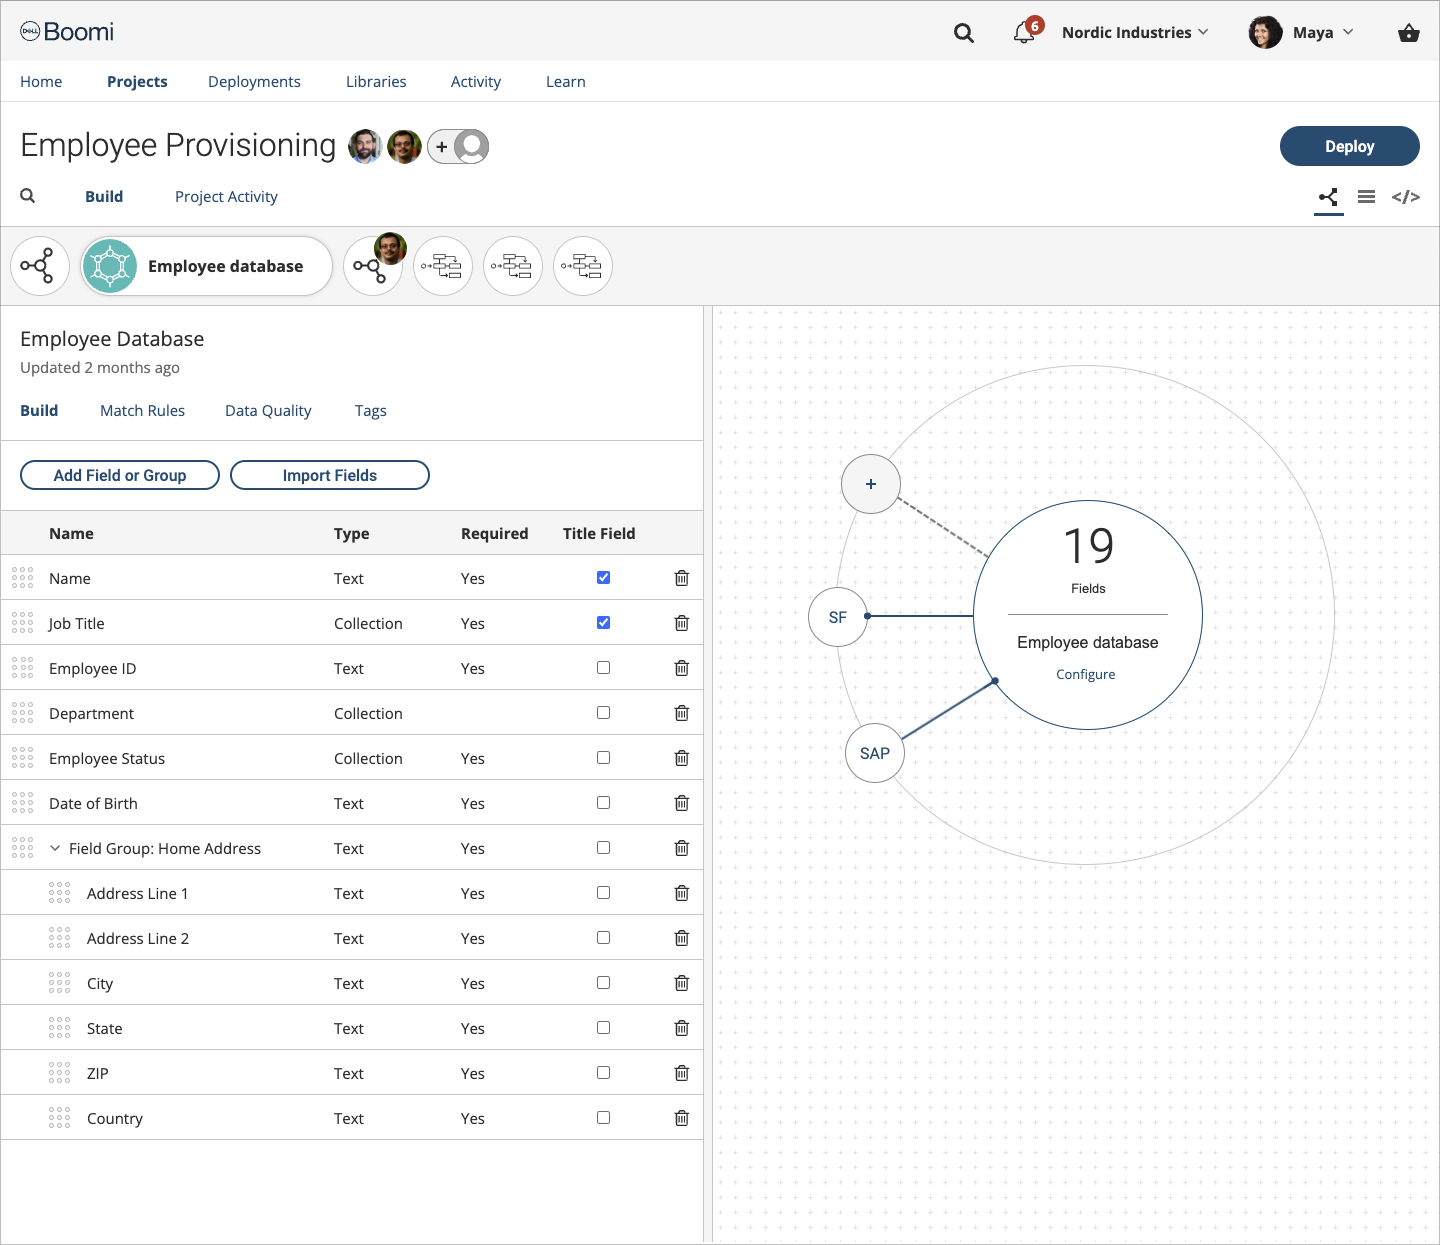Check Title Field for Employee ID
1440x1245 pixels.
(x=603, y=667)
